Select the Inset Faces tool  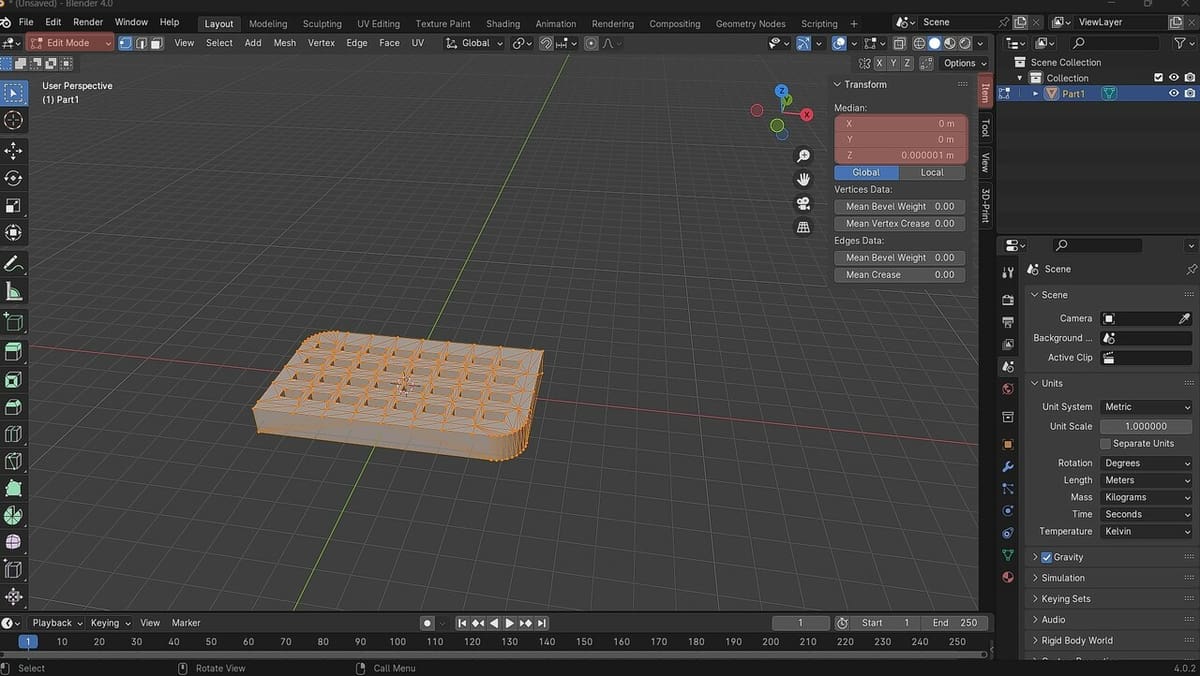click(x=14, y=380)
